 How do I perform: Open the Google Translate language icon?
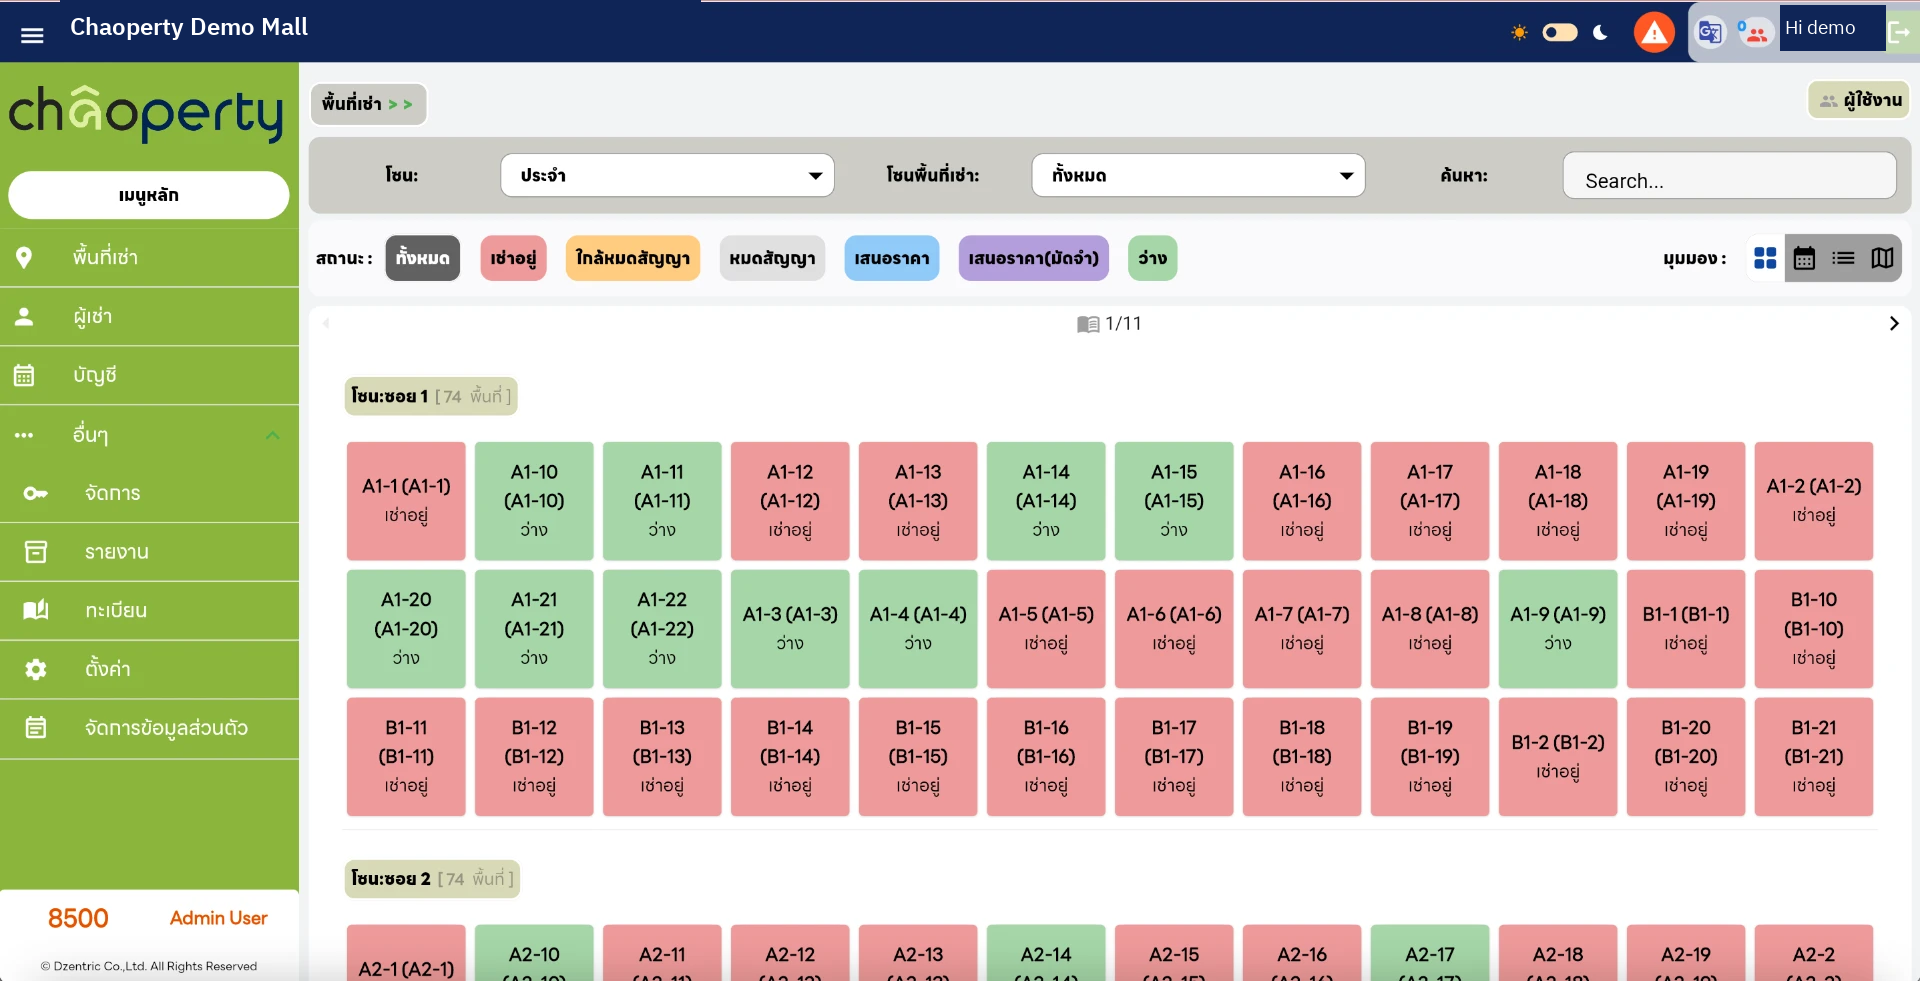click(1710, 33)
